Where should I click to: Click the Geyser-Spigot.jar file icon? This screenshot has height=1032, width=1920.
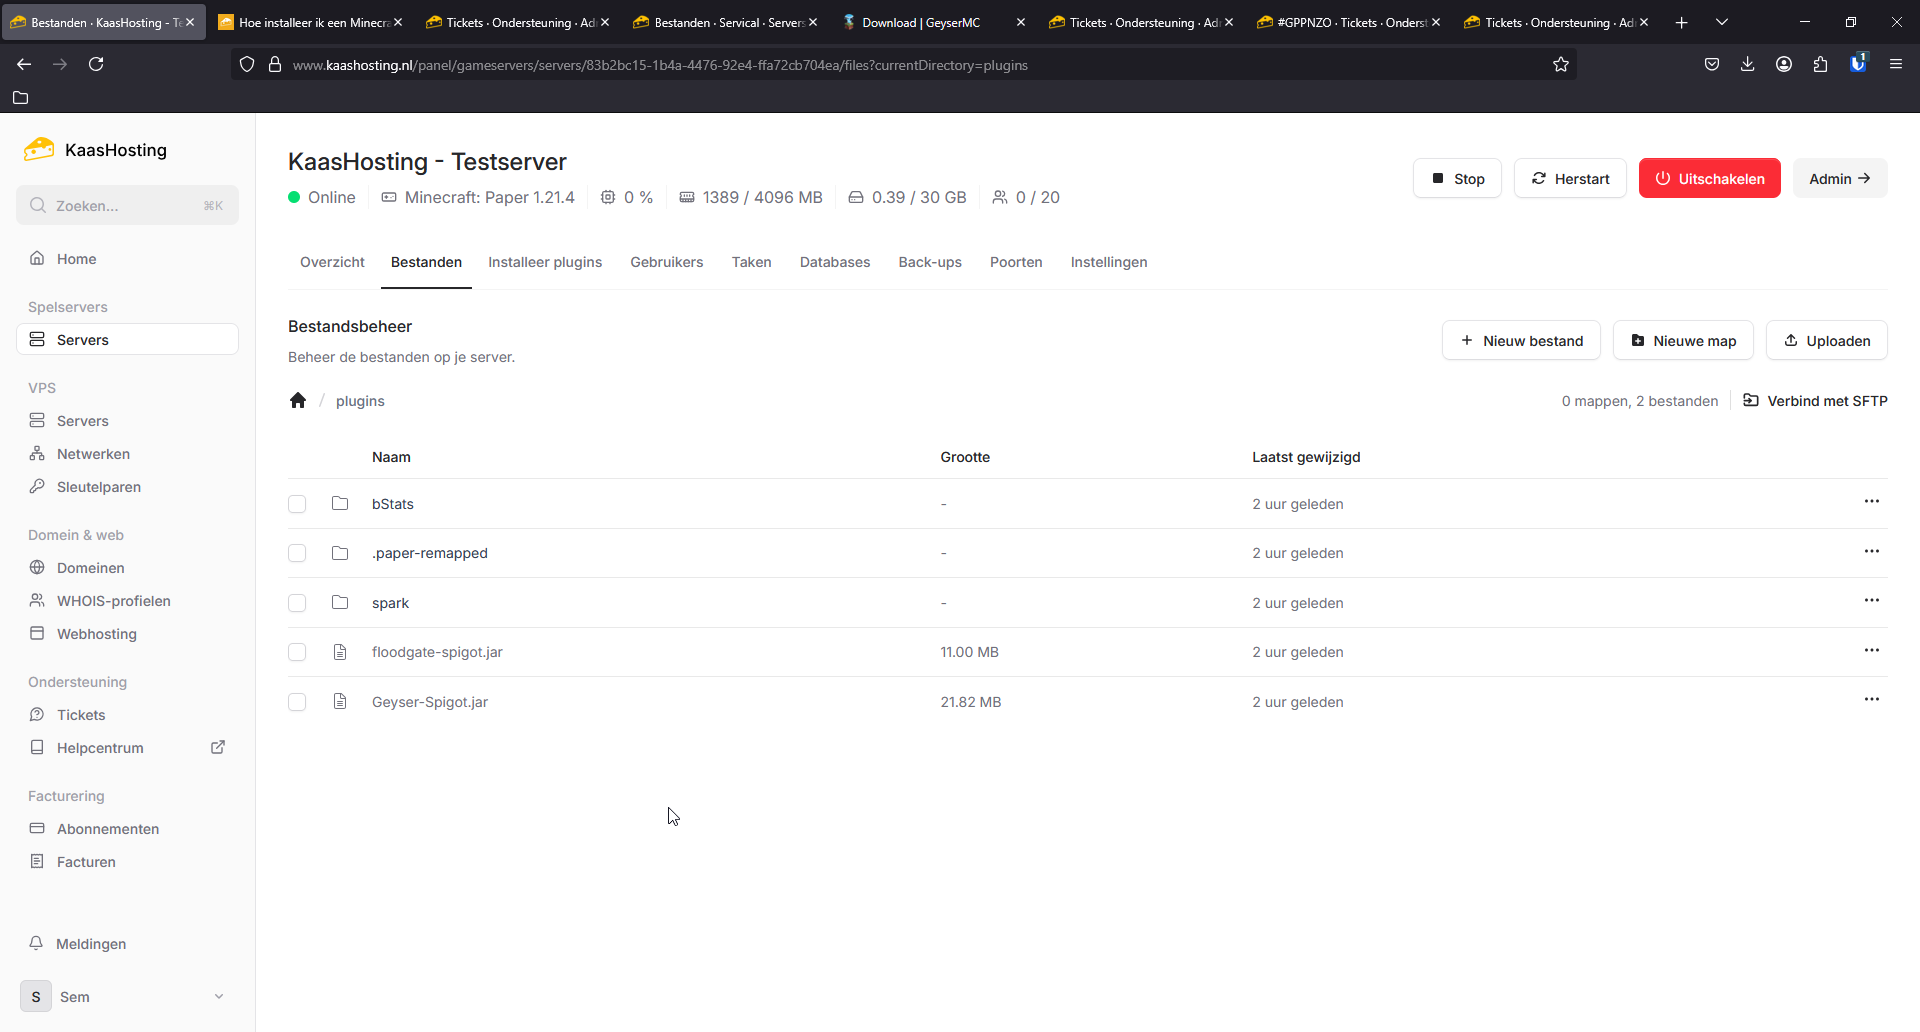pyautogui.click(x=340, y=702)
